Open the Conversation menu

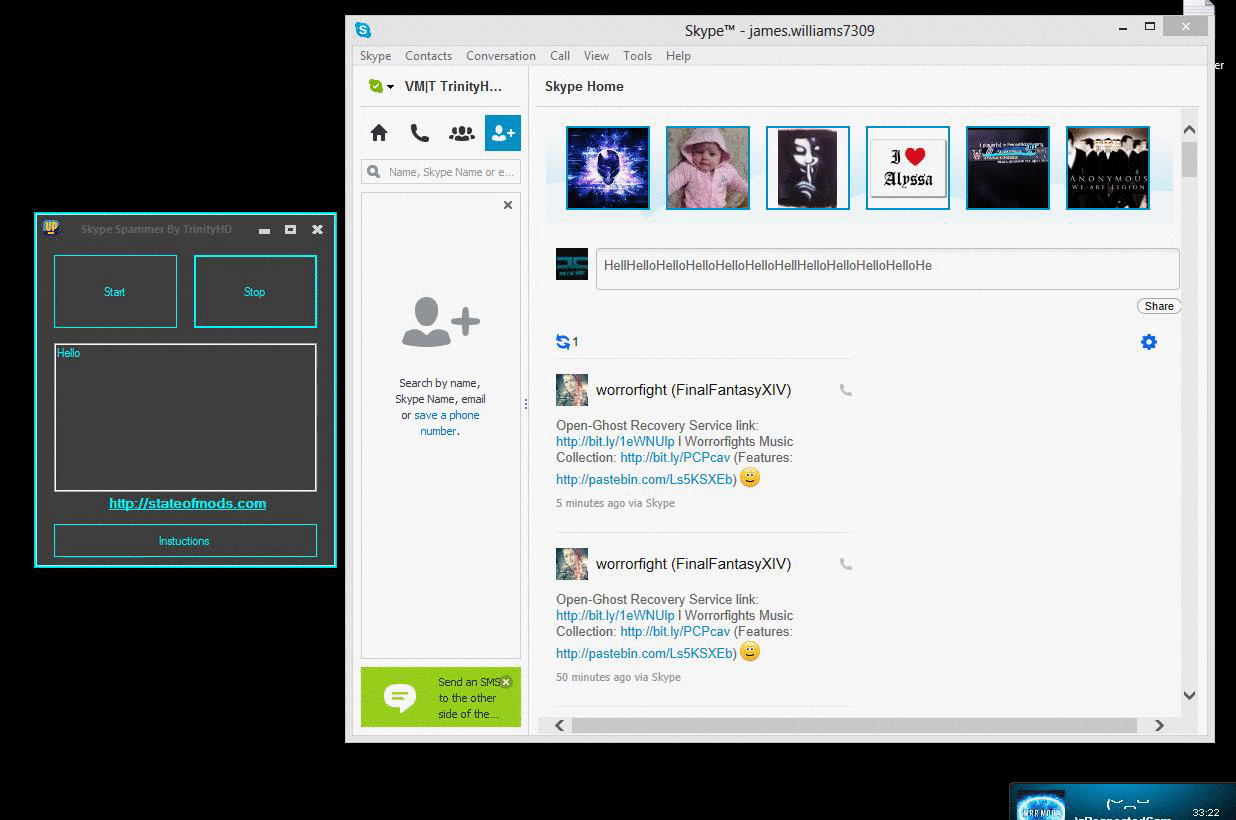click(500, 56)
